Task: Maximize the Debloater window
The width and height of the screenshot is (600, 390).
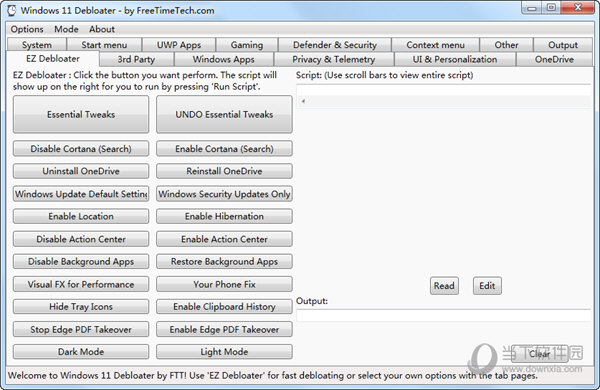Action: point(551,8)
